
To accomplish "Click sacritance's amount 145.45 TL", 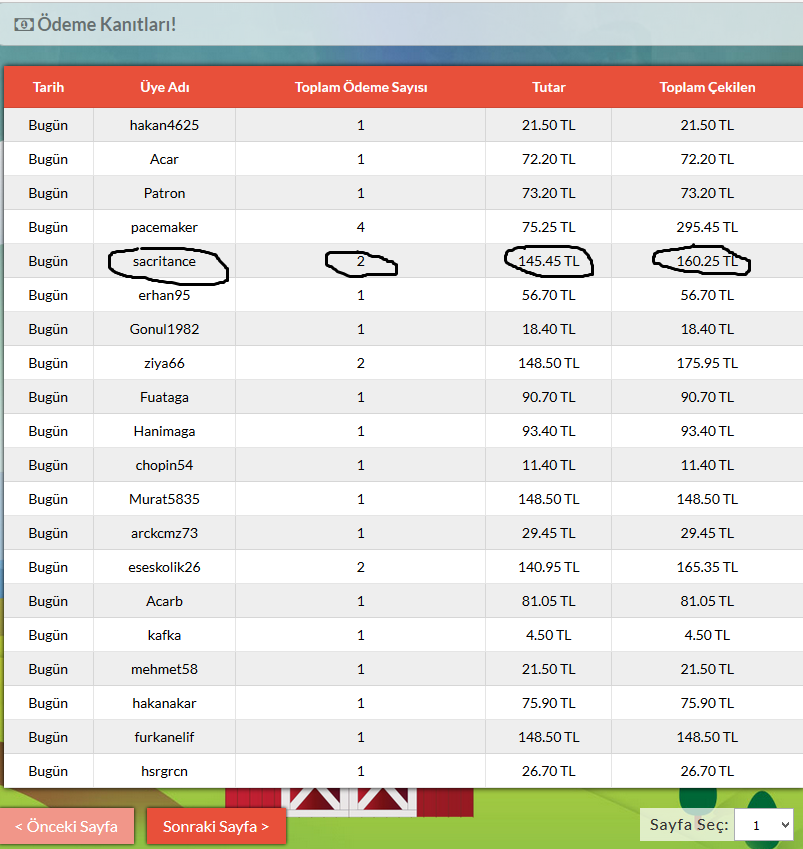I will (x=549, y=261).
